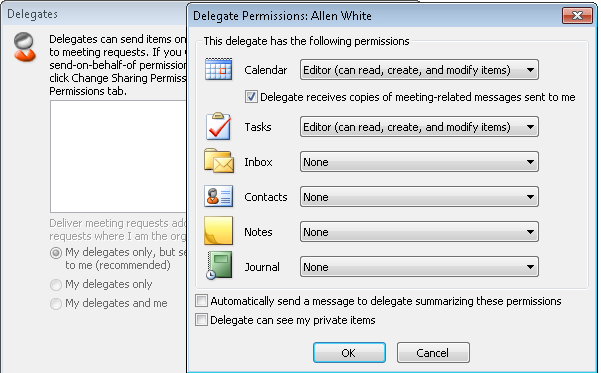
Task: Uncheck delegate receives meeting-related message copies
Action: pos(251,97)
